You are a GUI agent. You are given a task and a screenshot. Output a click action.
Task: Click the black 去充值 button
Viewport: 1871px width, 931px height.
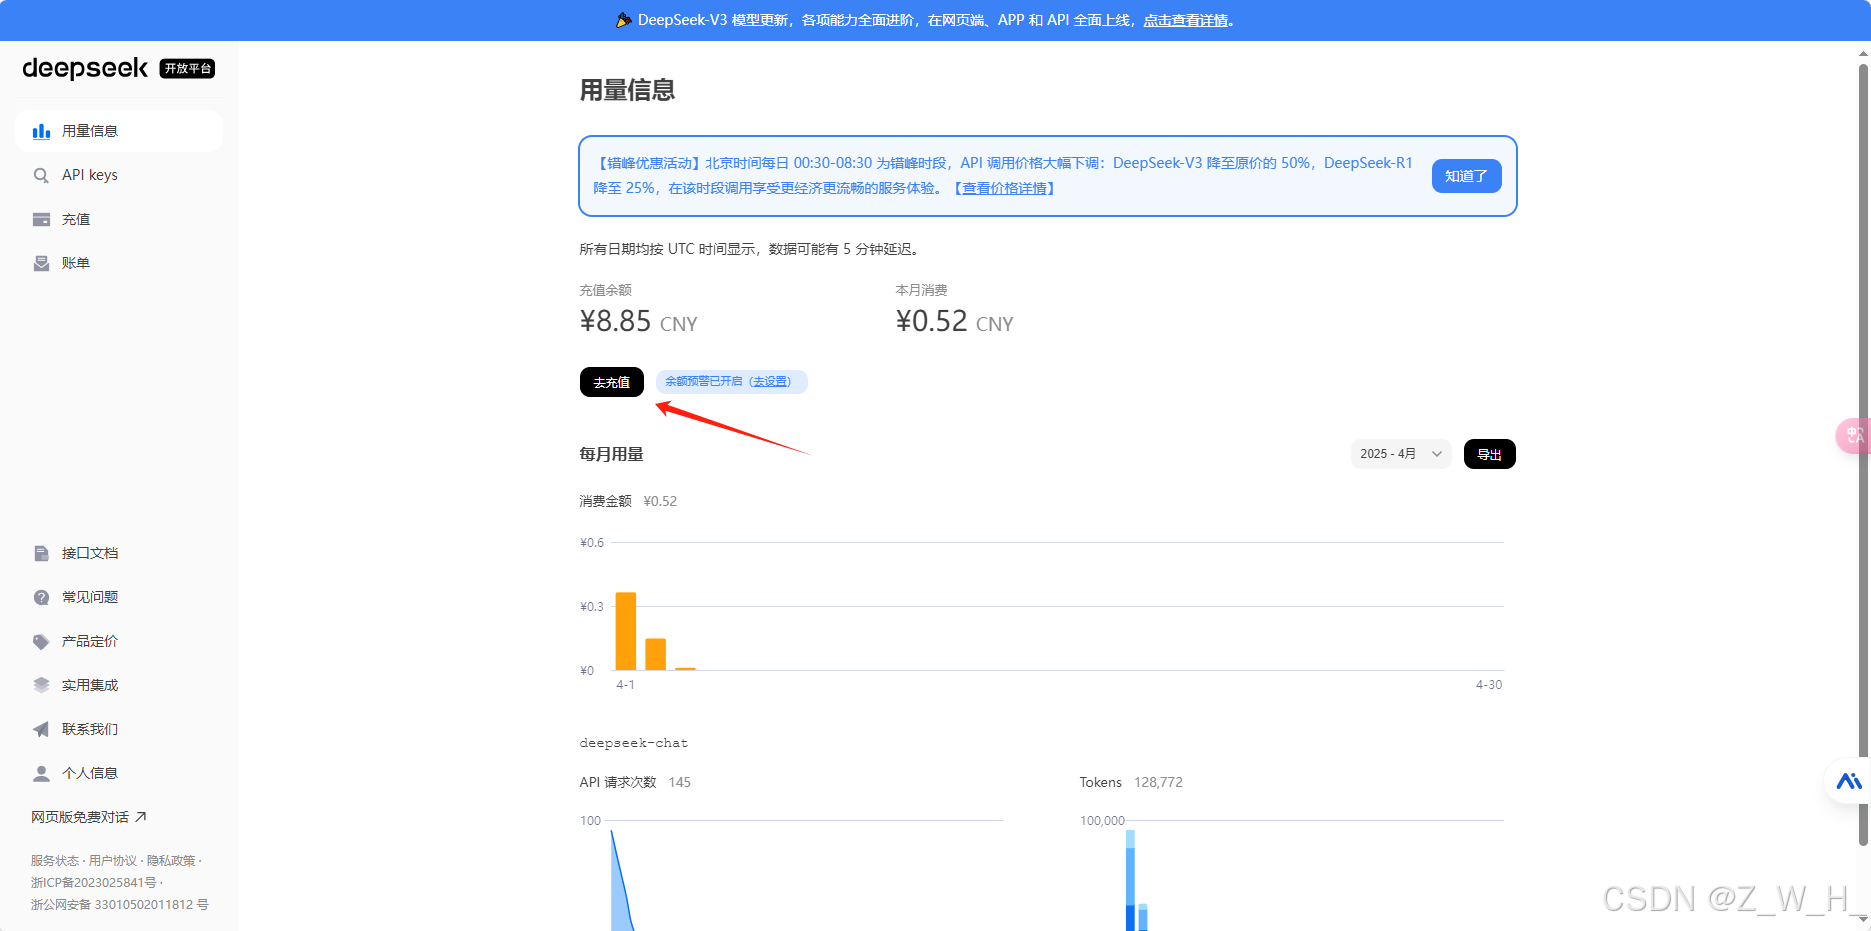[x=612, y=382]
